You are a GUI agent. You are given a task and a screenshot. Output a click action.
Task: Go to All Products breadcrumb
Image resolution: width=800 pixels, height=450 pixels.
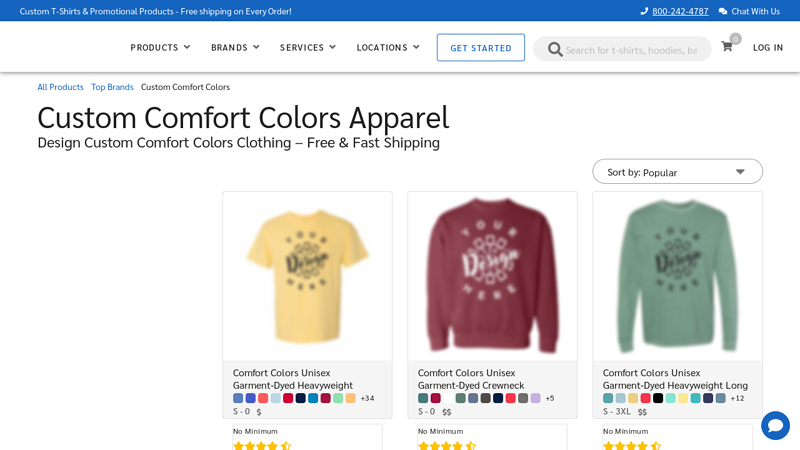point(60,87)
